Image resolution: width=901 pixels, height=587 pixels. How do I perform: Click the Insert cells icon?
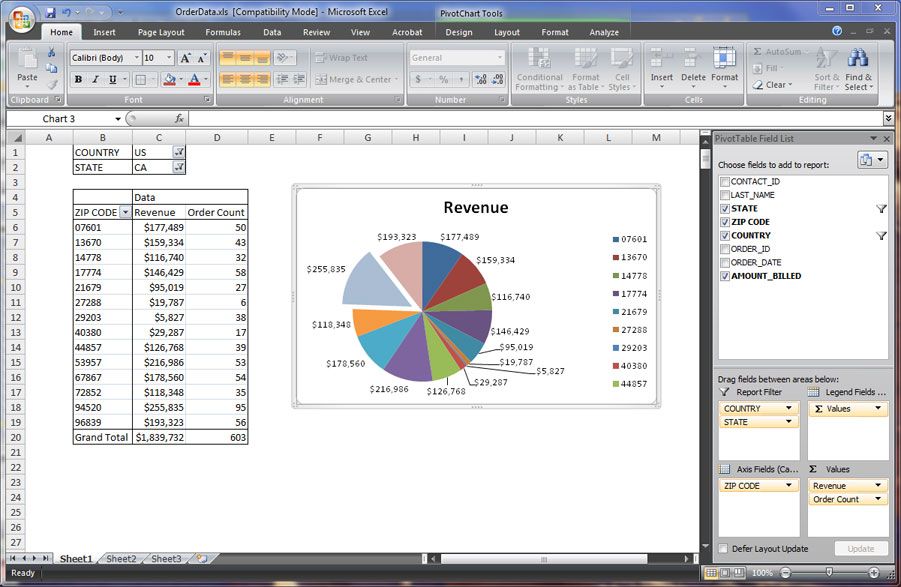[661, 58]
